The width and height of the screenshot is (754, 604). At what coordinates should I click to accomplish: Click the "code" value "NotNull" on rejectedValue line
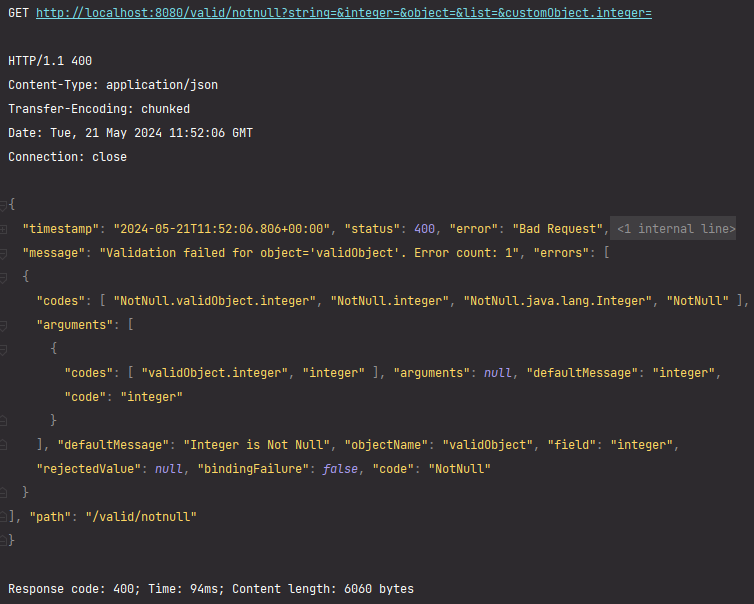coord(460,469)
